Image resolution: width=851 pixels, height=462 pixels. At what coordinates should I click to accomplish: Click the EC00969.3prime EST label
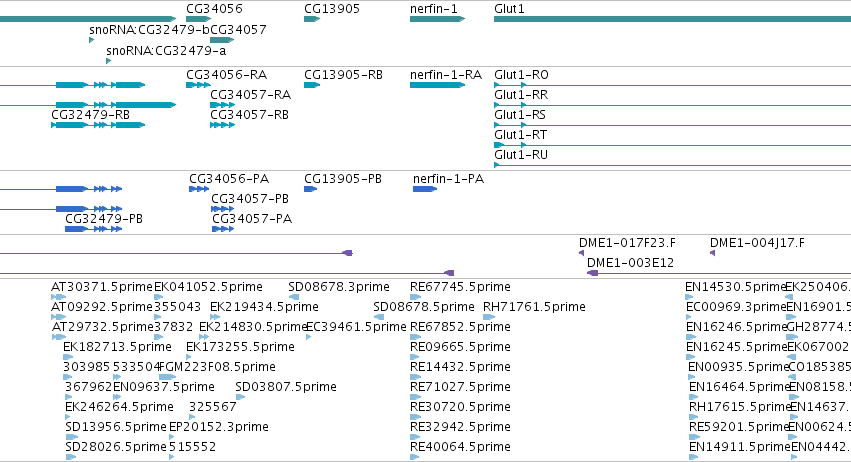pyautogui.click(x=736, y=307)
